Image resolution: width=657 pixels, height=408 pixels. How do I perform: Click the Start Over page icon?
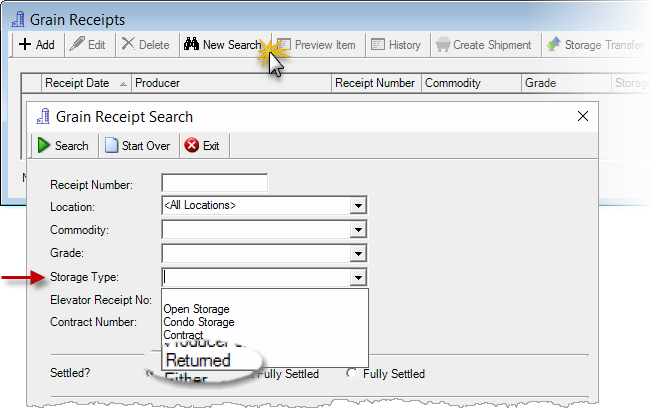coord(111,145)
